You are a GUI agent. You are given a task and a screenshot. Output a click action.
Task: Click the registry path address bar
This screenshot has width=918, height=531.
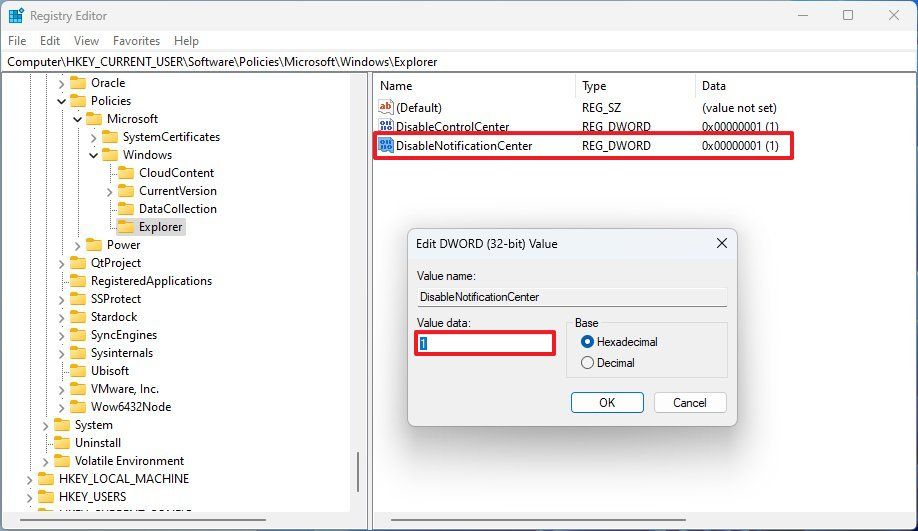(x=459, y=62)
